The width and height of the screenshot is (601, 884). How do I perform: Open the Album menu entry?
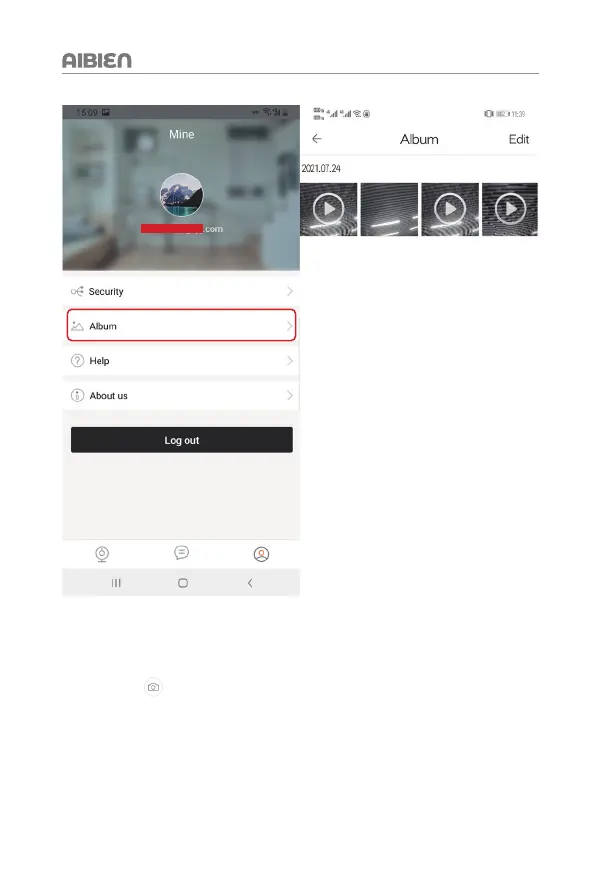tap(181, 325)
